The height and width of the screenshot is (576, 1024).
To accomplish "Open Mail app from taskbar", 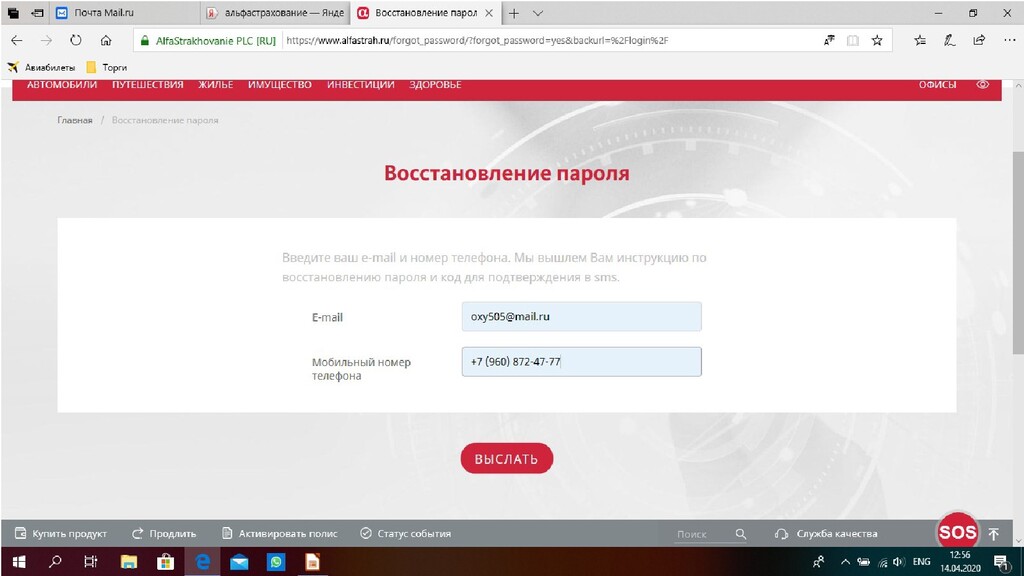I will pyautogui.click(x=239, y=562).
